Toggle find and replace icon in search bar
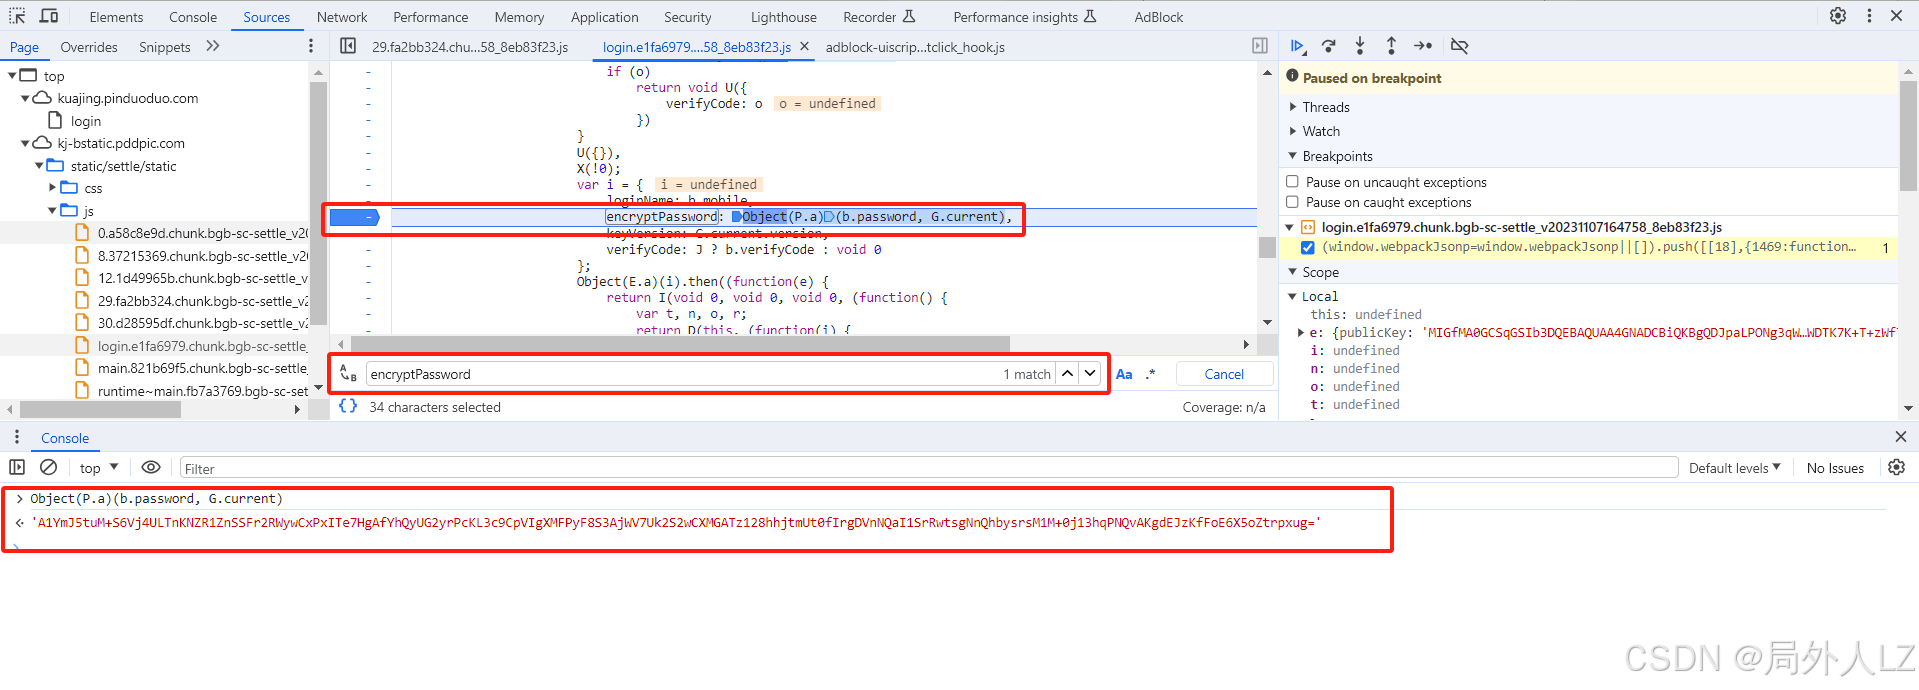 (x=348, y=374)
